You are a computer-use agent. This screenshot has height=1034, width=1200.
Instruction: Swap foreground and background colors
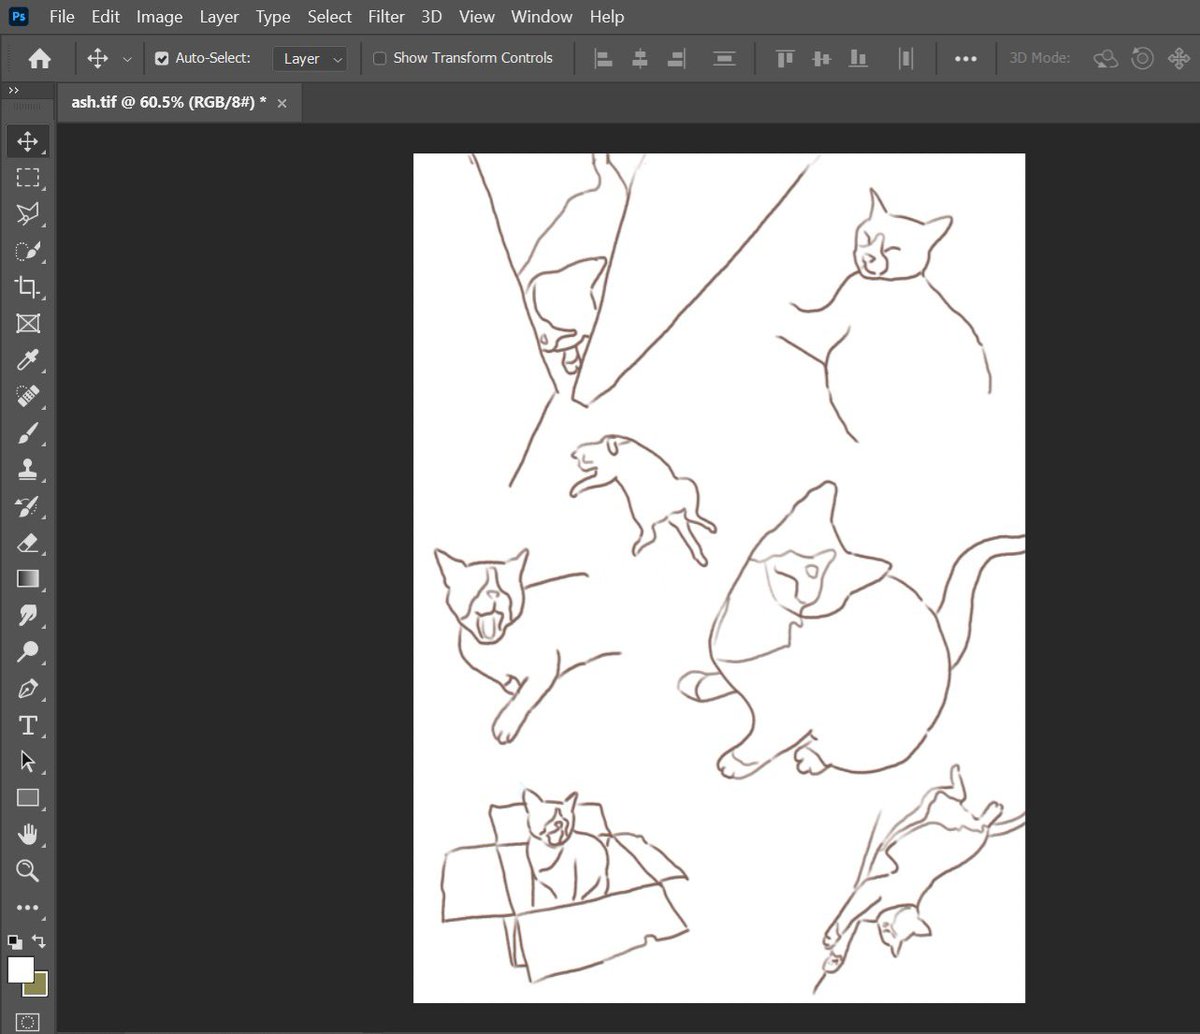point(41,941)
